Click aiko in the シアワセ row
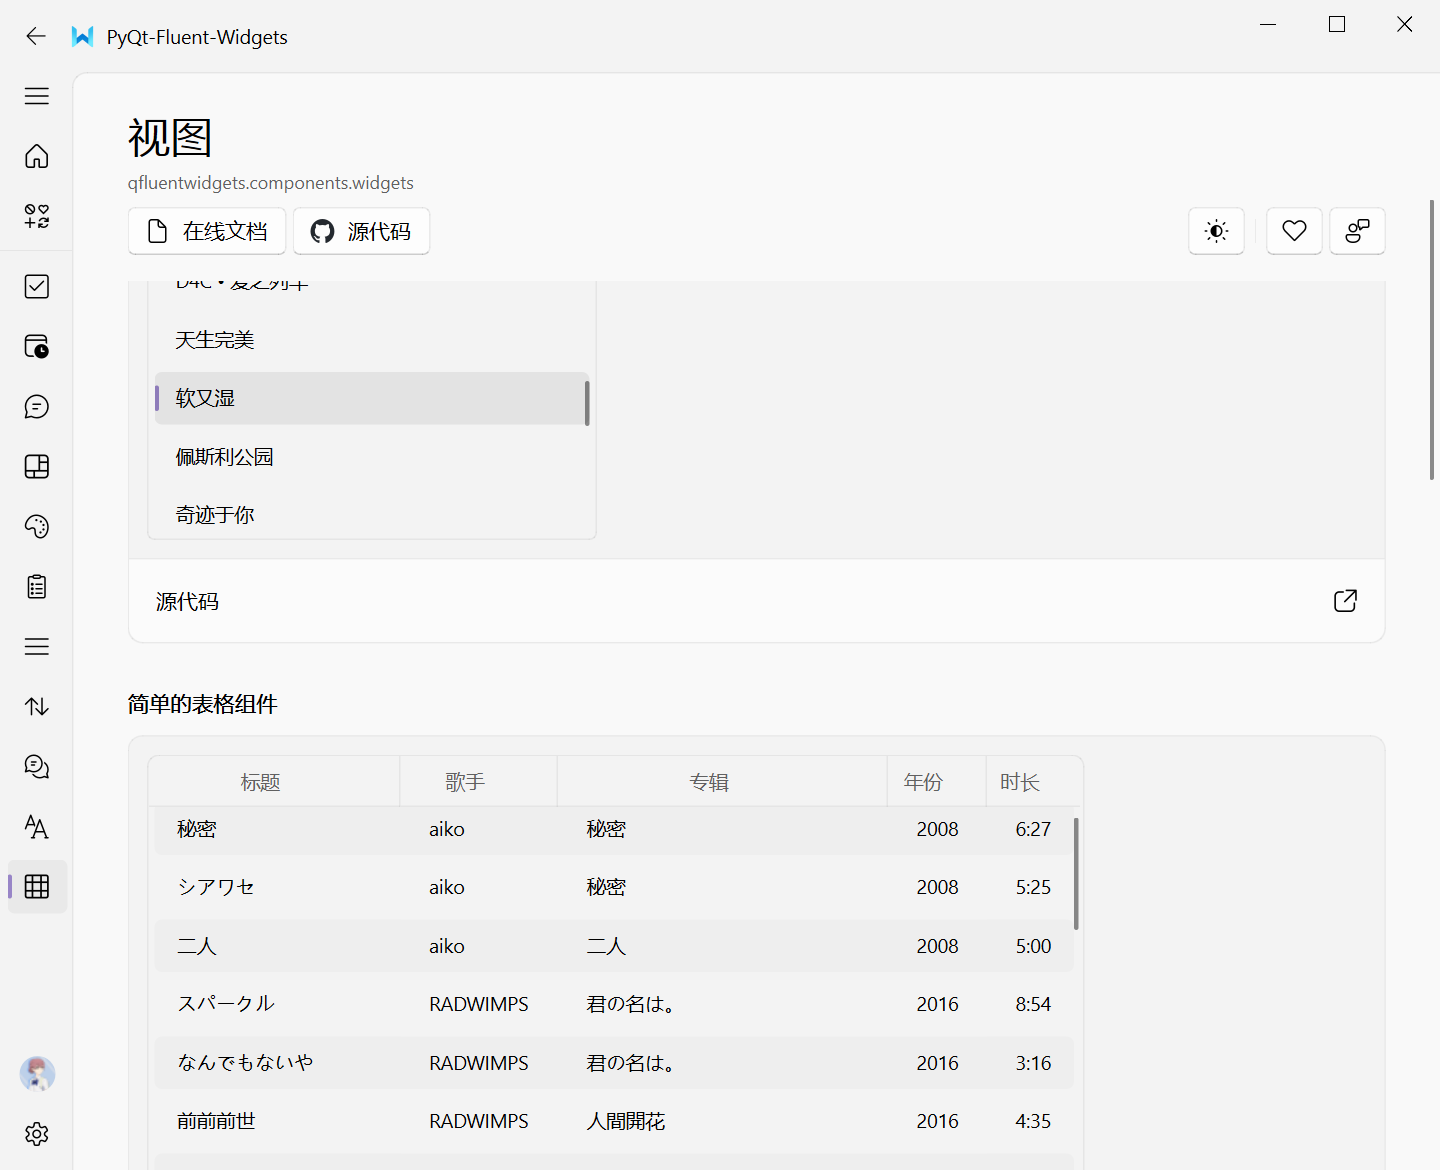 pyautogui.click(x=447, y=887)
